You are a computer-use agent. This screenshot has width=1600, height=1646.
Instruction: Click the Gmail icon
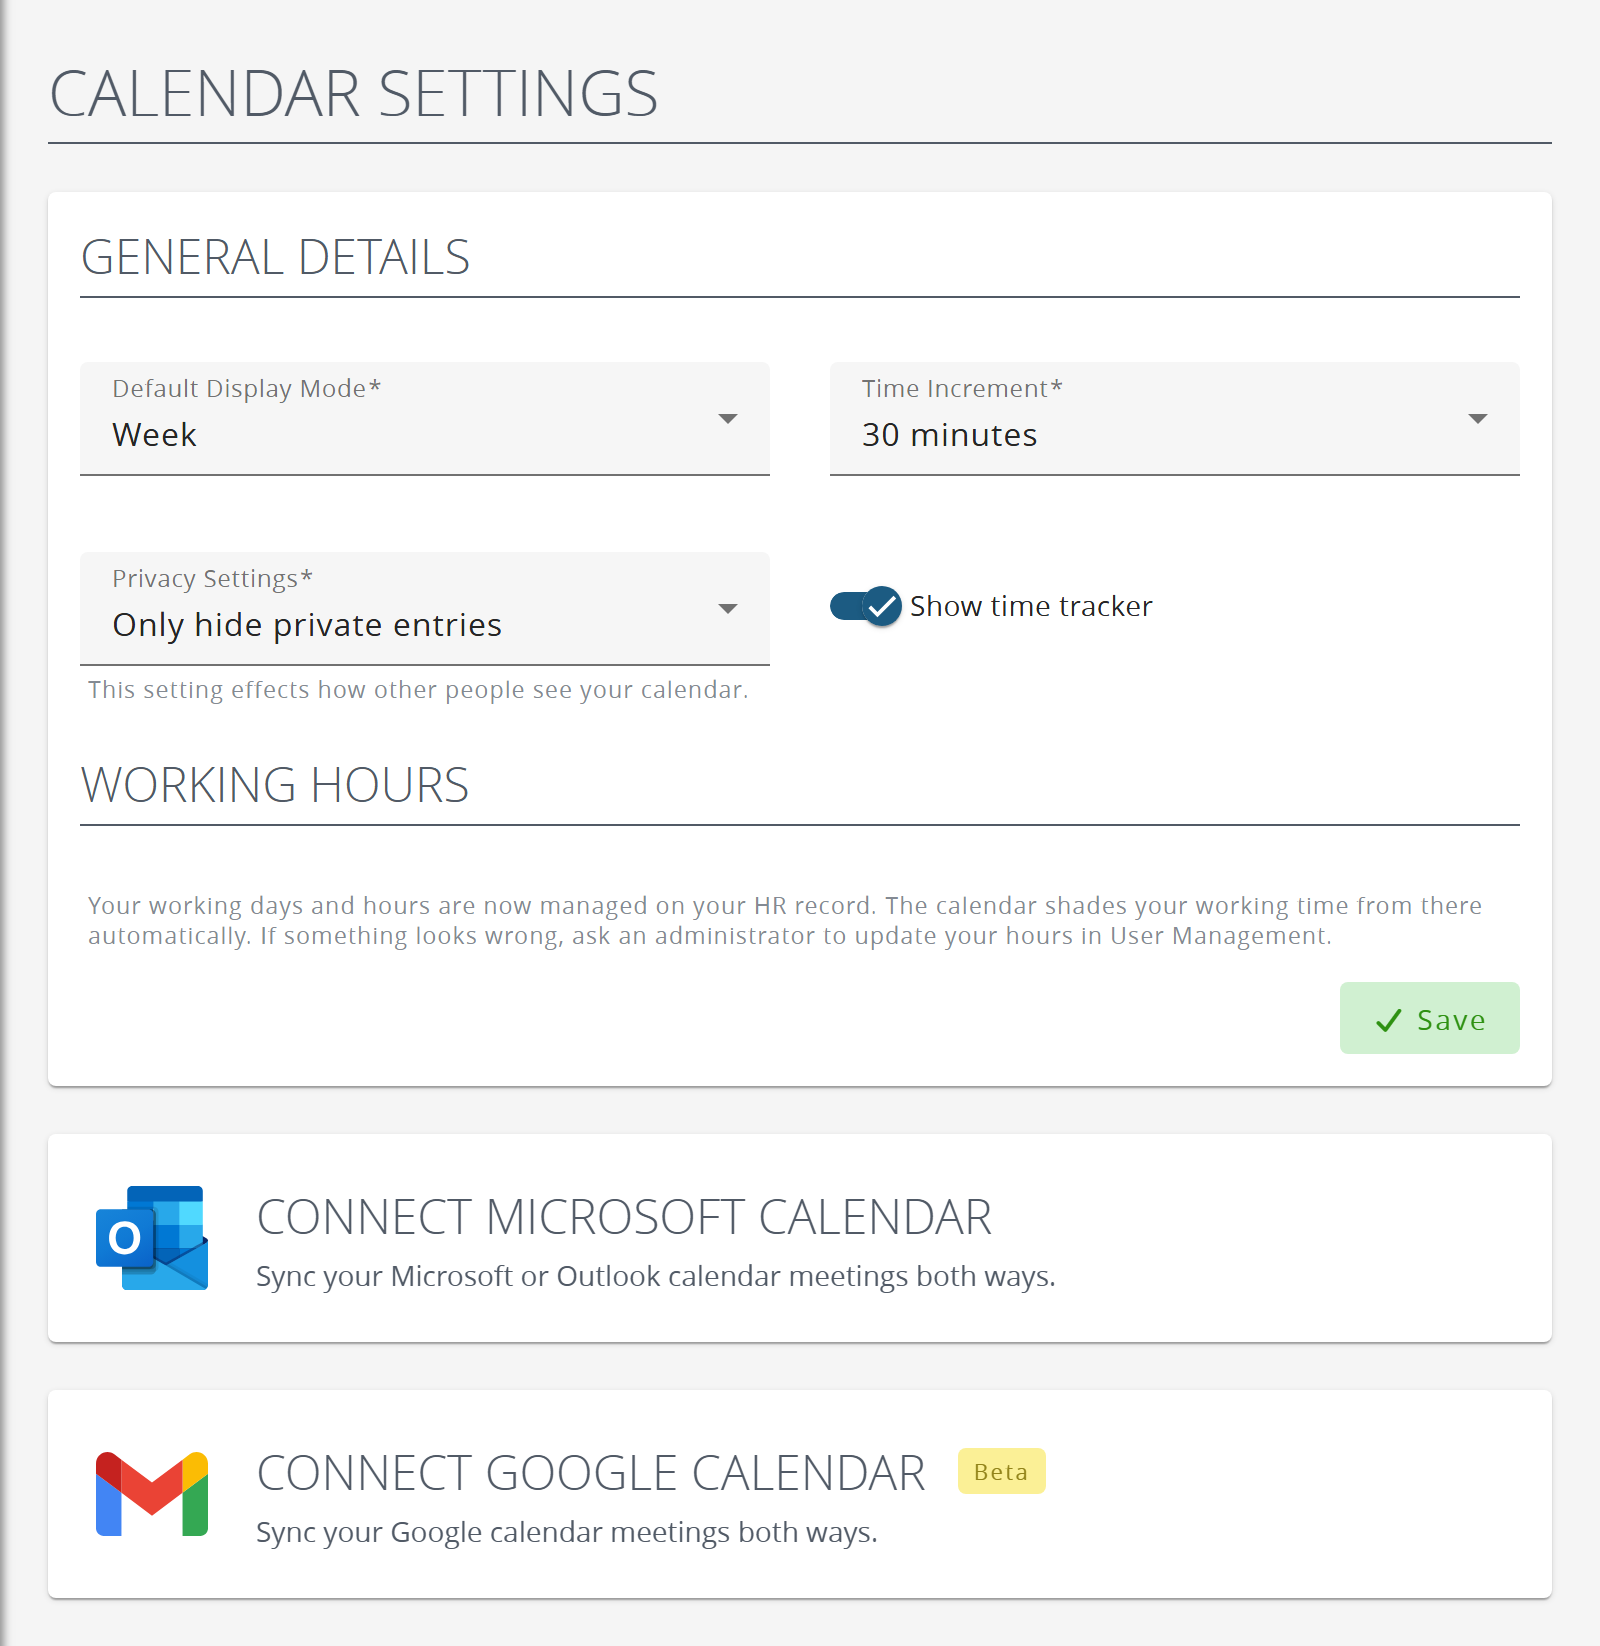click(152, 1494)
